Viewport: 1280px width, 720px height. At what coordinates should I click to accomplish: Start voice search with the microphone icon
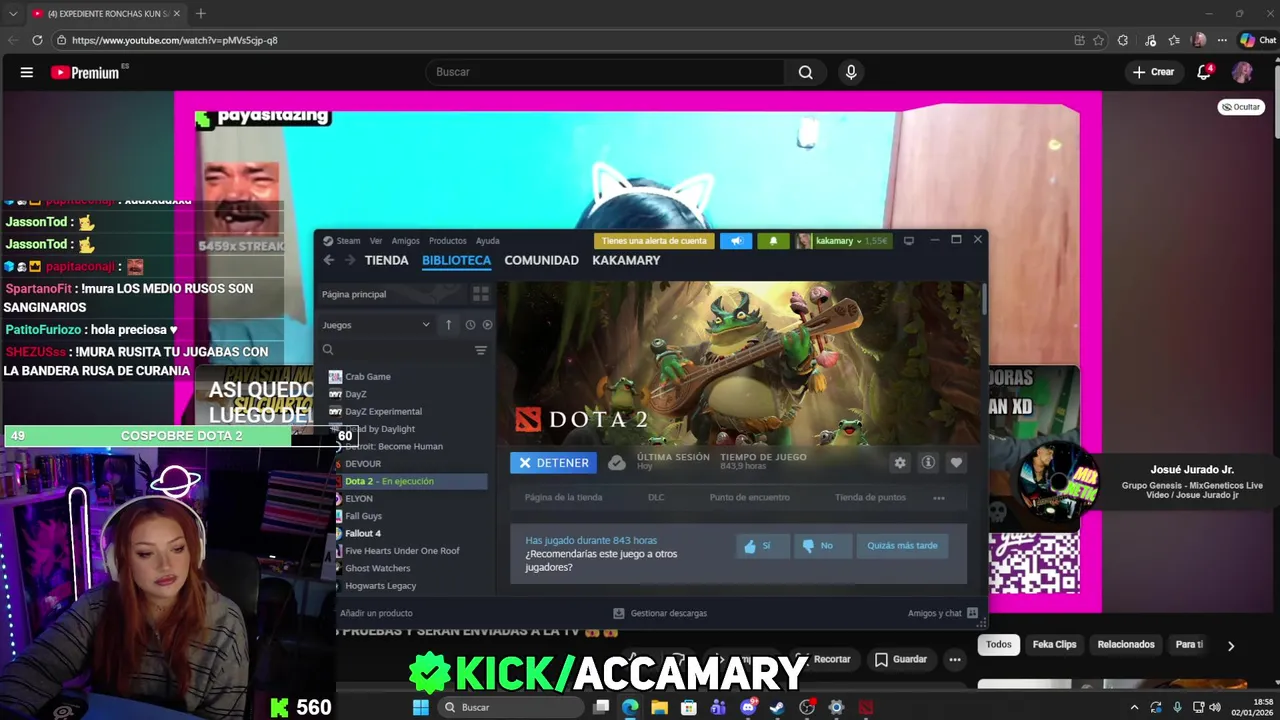tap(851, 72)
